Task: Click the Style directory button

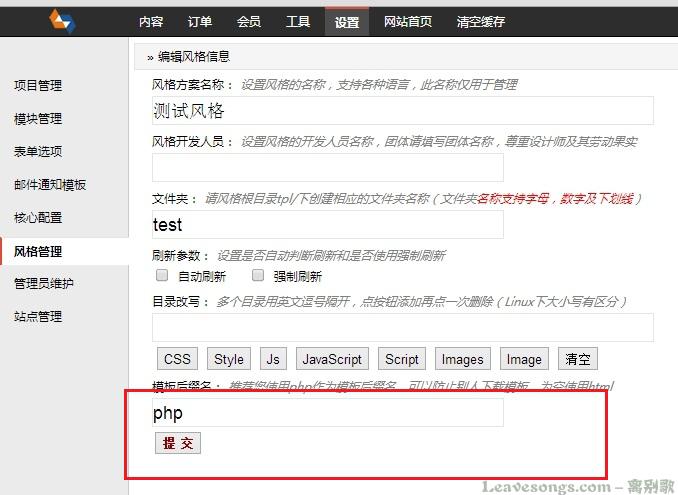Action: (229, 359)
